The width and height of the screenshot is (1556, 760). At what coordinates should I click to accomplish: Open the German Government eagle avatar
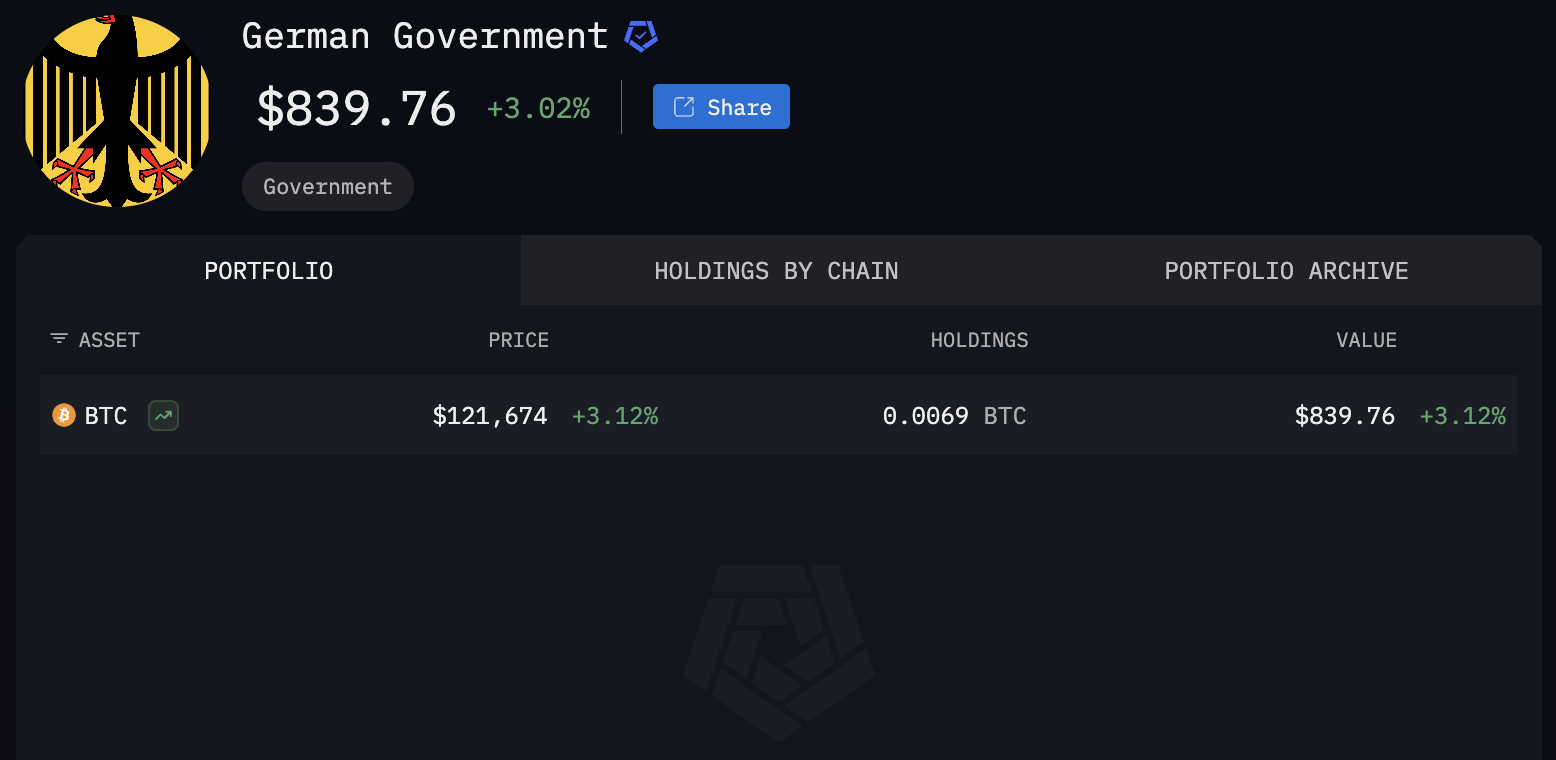117,112
